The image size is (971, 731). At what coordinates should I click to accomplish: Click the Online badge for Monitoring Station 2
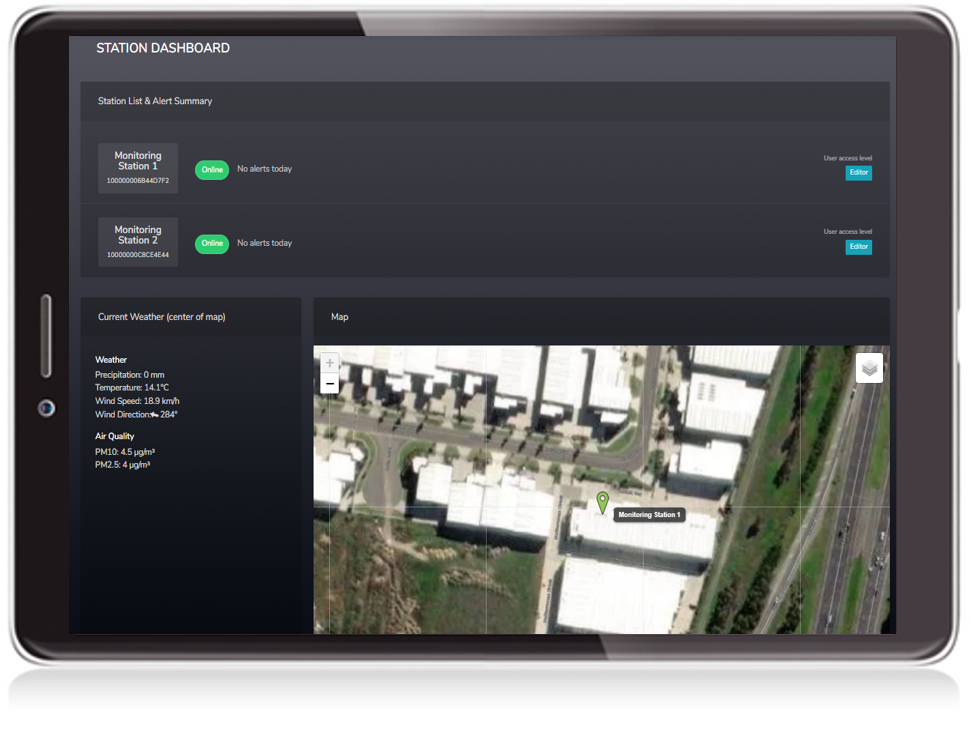tap(211, 243)
